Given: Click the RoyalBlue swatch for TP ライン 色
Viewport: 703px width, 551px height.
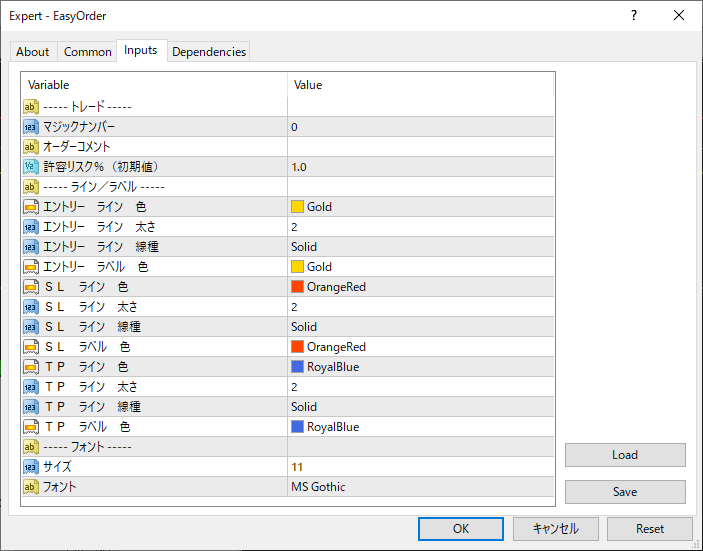Looking at the screenshot, I should (x=297, y=367).
